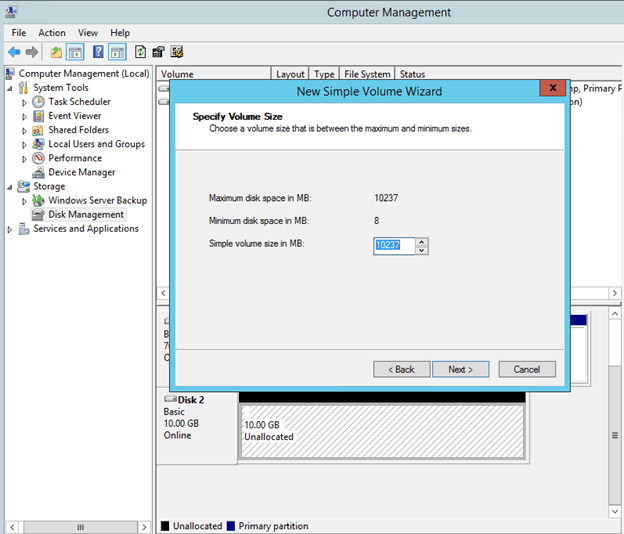
Task: Click the simple volume size input field
Action: [x=393, y=245]
